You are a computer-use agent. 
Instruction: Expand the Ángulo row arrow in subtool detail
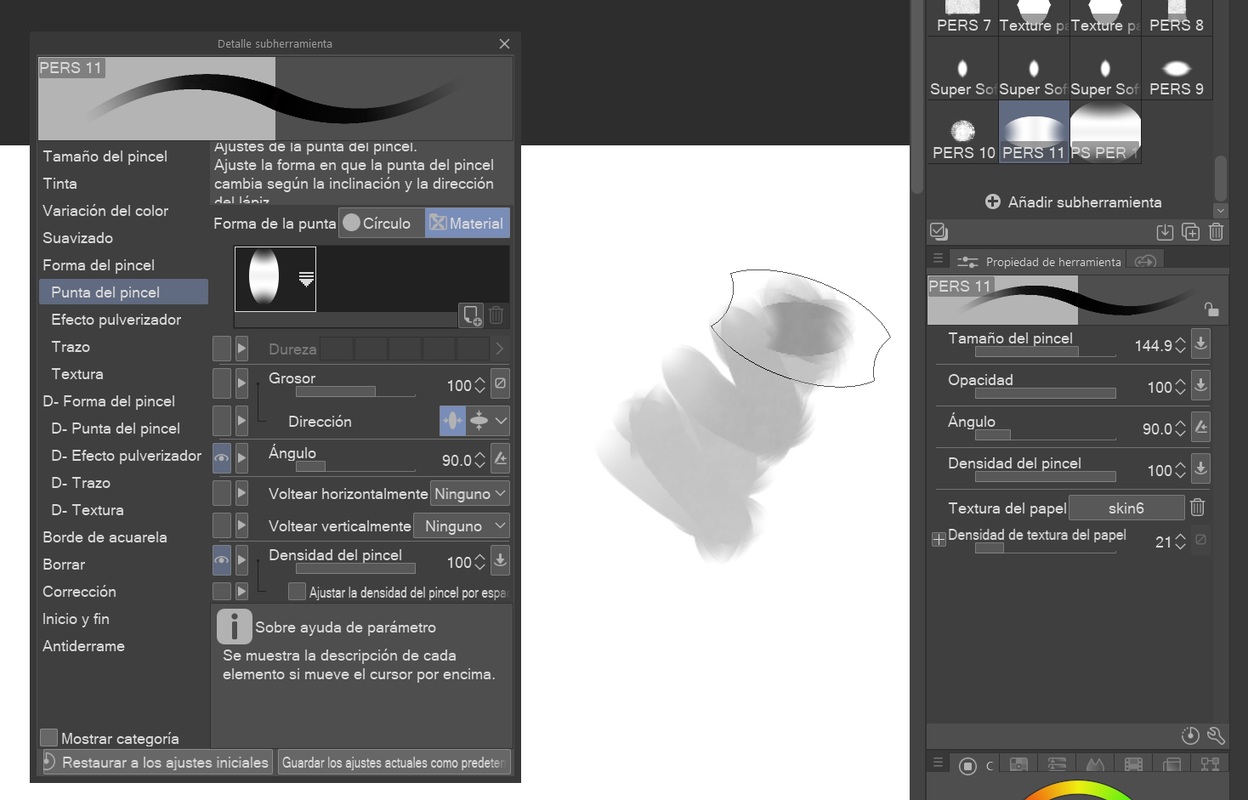click(242, 459)
